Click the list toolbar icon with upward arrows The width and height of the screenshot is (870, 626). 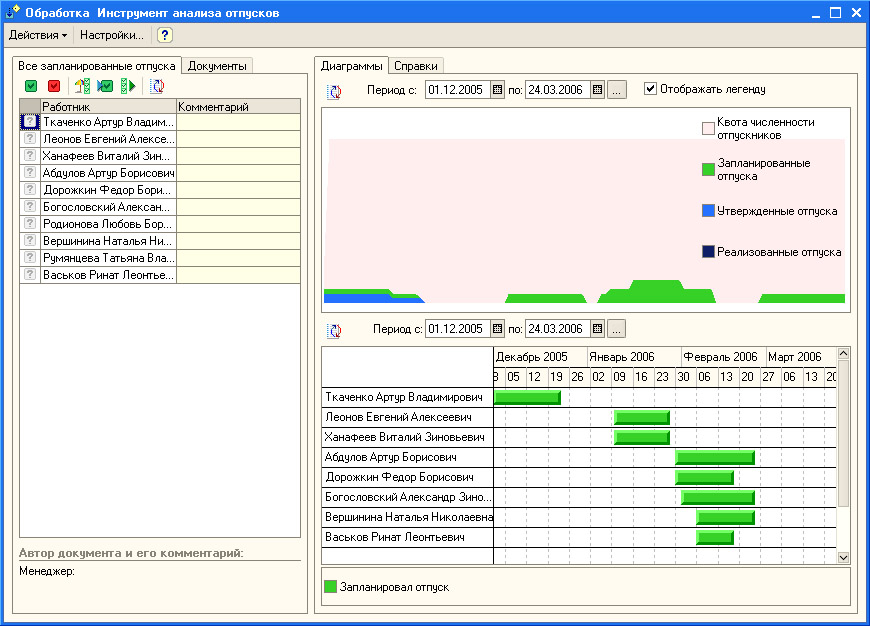pyautogui.click(x=82, y=86)
